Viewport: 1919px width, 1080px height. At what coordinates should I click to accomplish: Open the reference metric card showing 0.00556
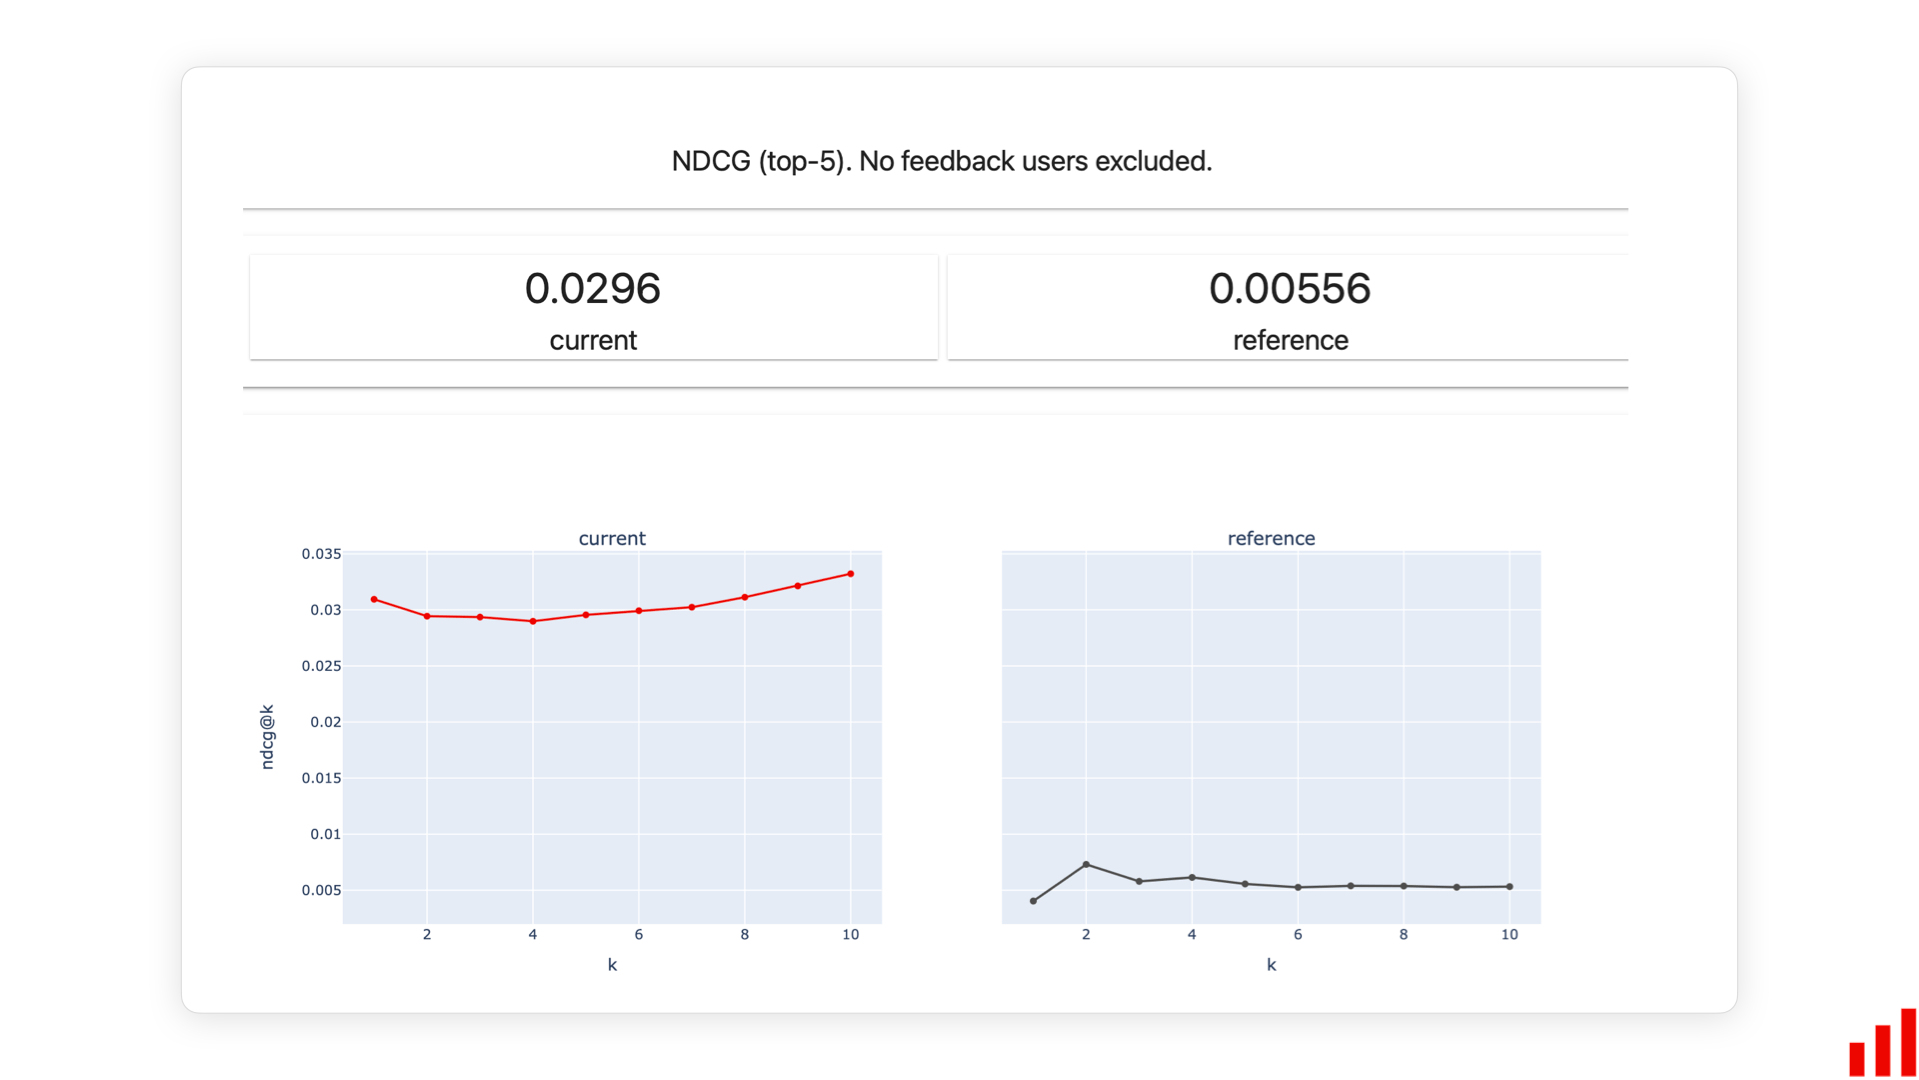click(x=1289, y=306)
